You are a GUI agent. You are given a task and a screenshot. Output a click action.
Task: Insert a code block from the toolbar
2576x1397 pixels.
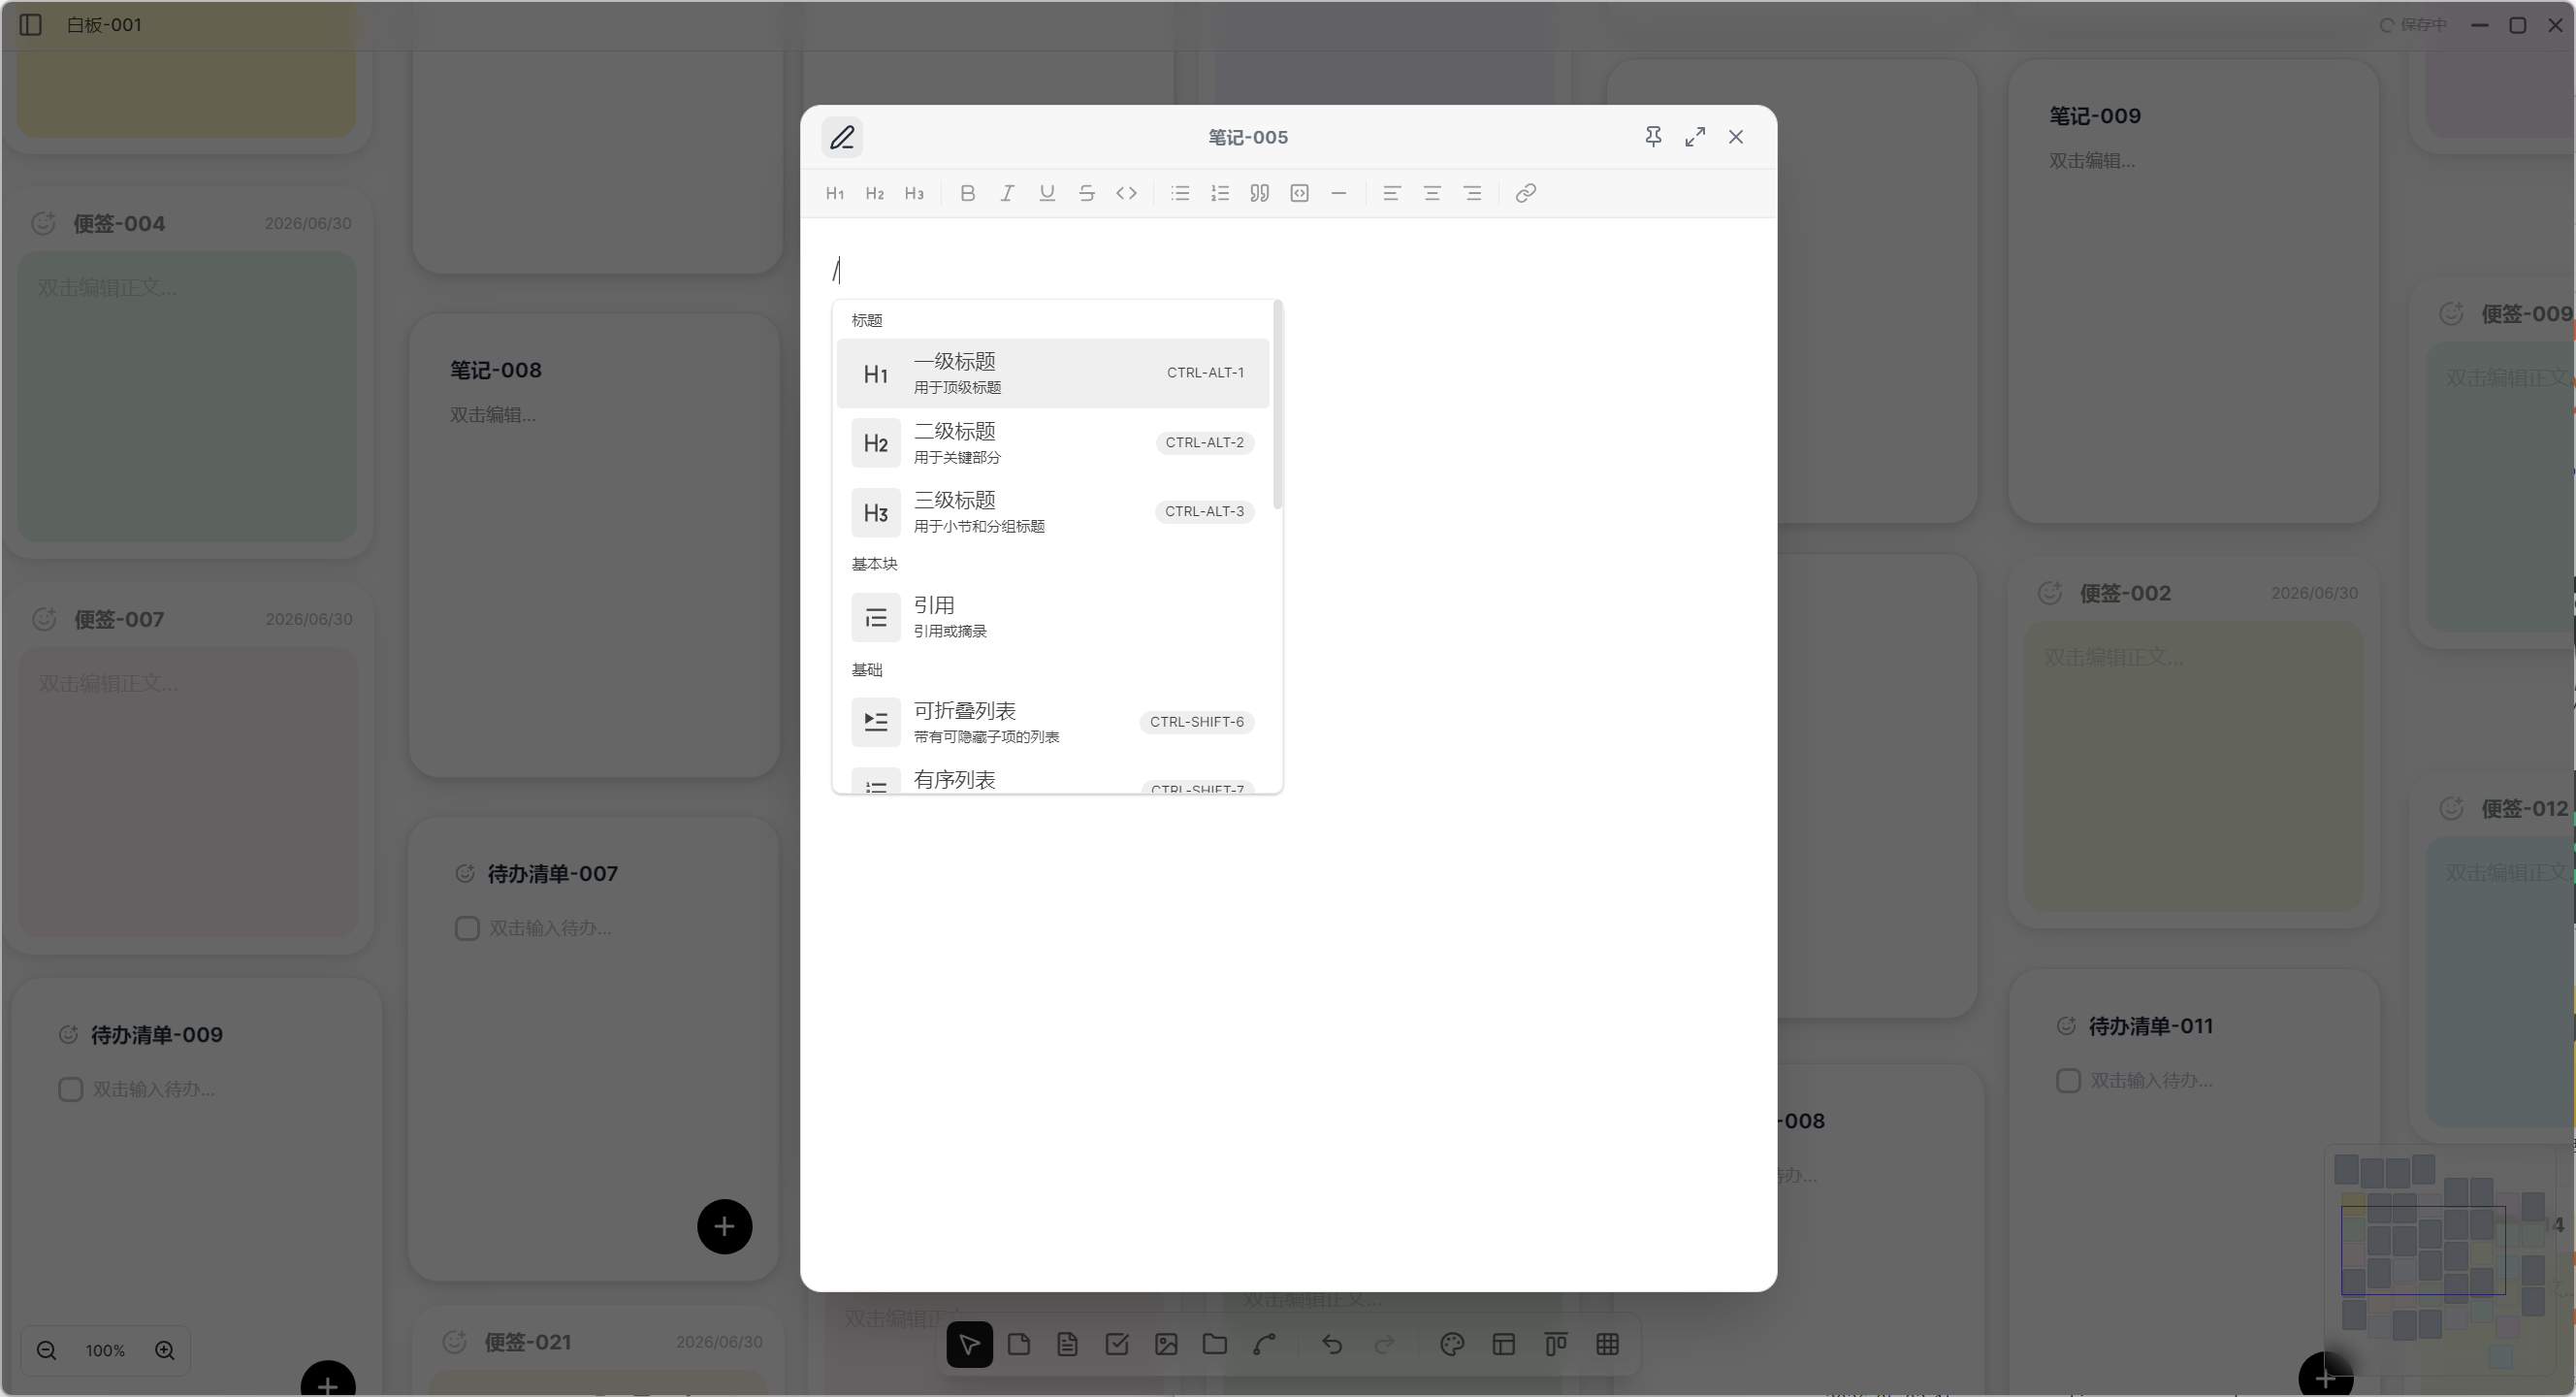click(1300, 194)
